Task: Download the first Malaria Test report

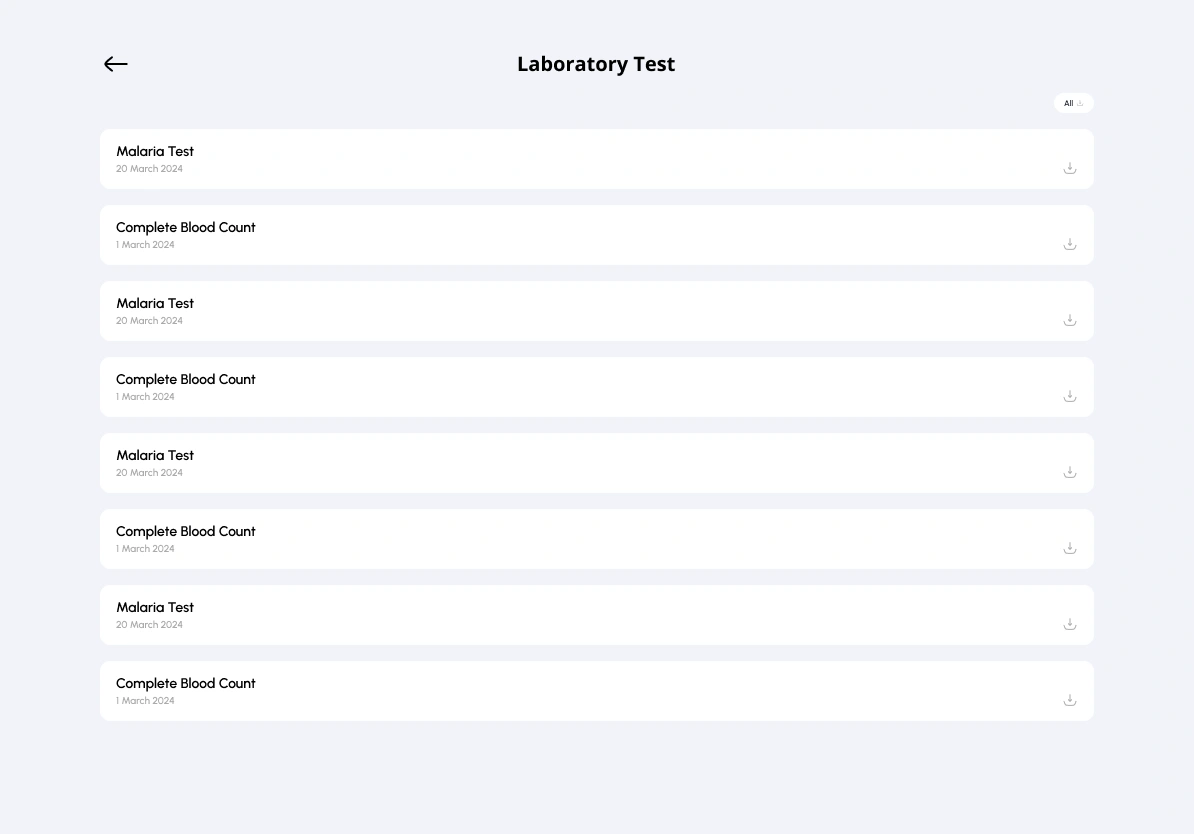Action: (x=1069, y=168)
